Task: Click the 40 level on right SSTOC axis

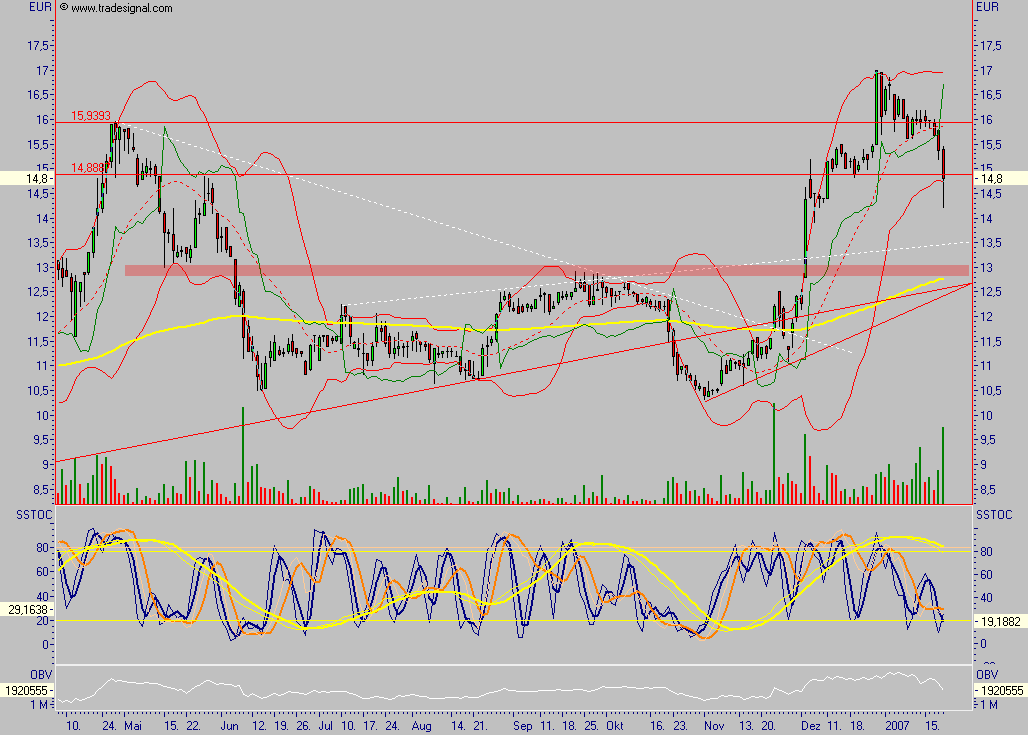Action: (987, 597)
